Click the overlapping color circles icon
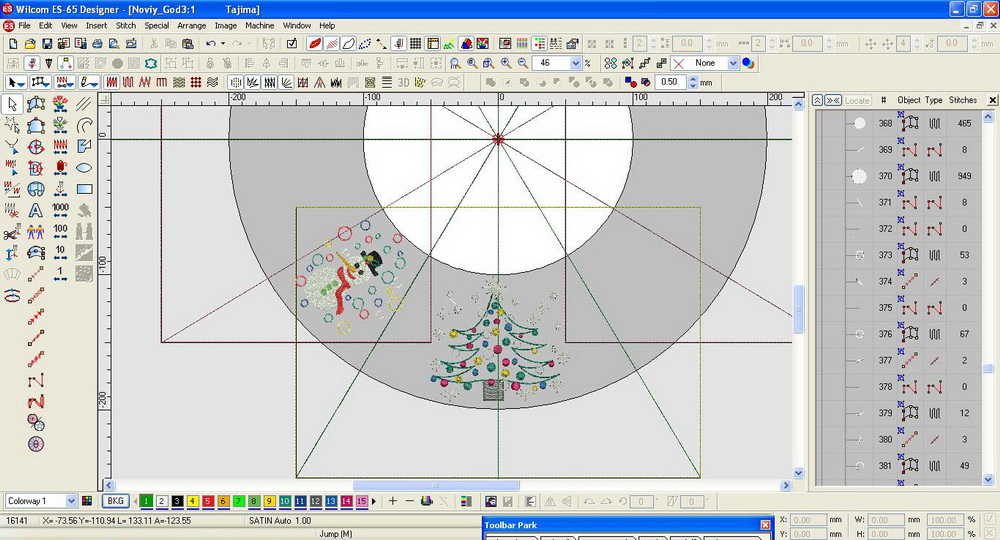The height and width of the screenshot is (540, 1000). click(748, 63)
